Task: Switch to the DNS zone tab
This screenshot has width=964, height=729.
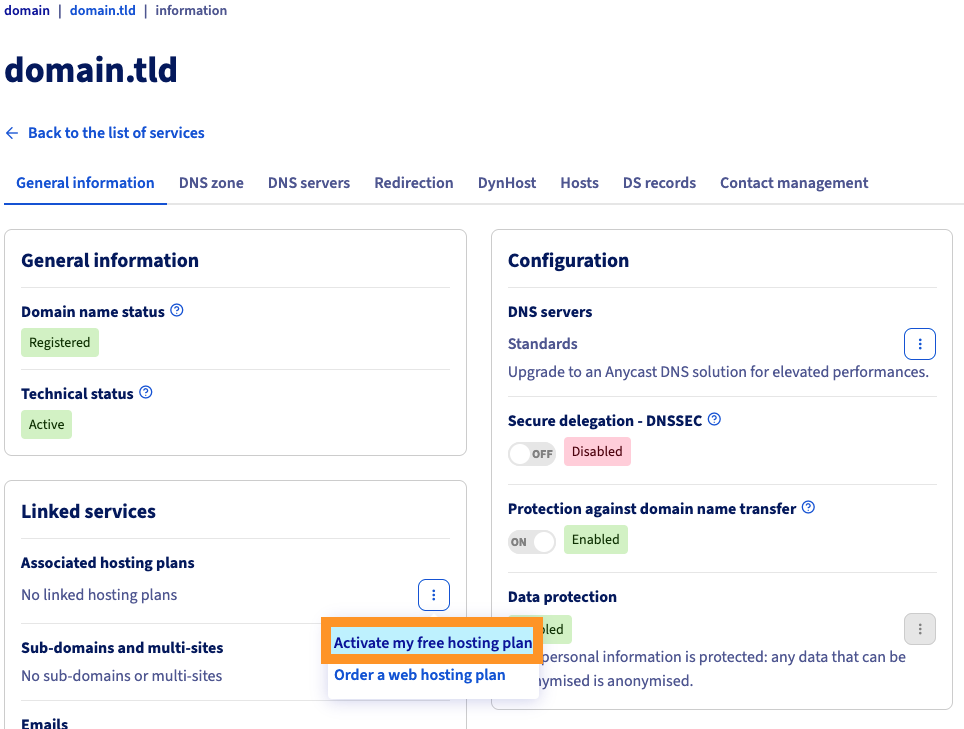Action: tap(211, 183)
